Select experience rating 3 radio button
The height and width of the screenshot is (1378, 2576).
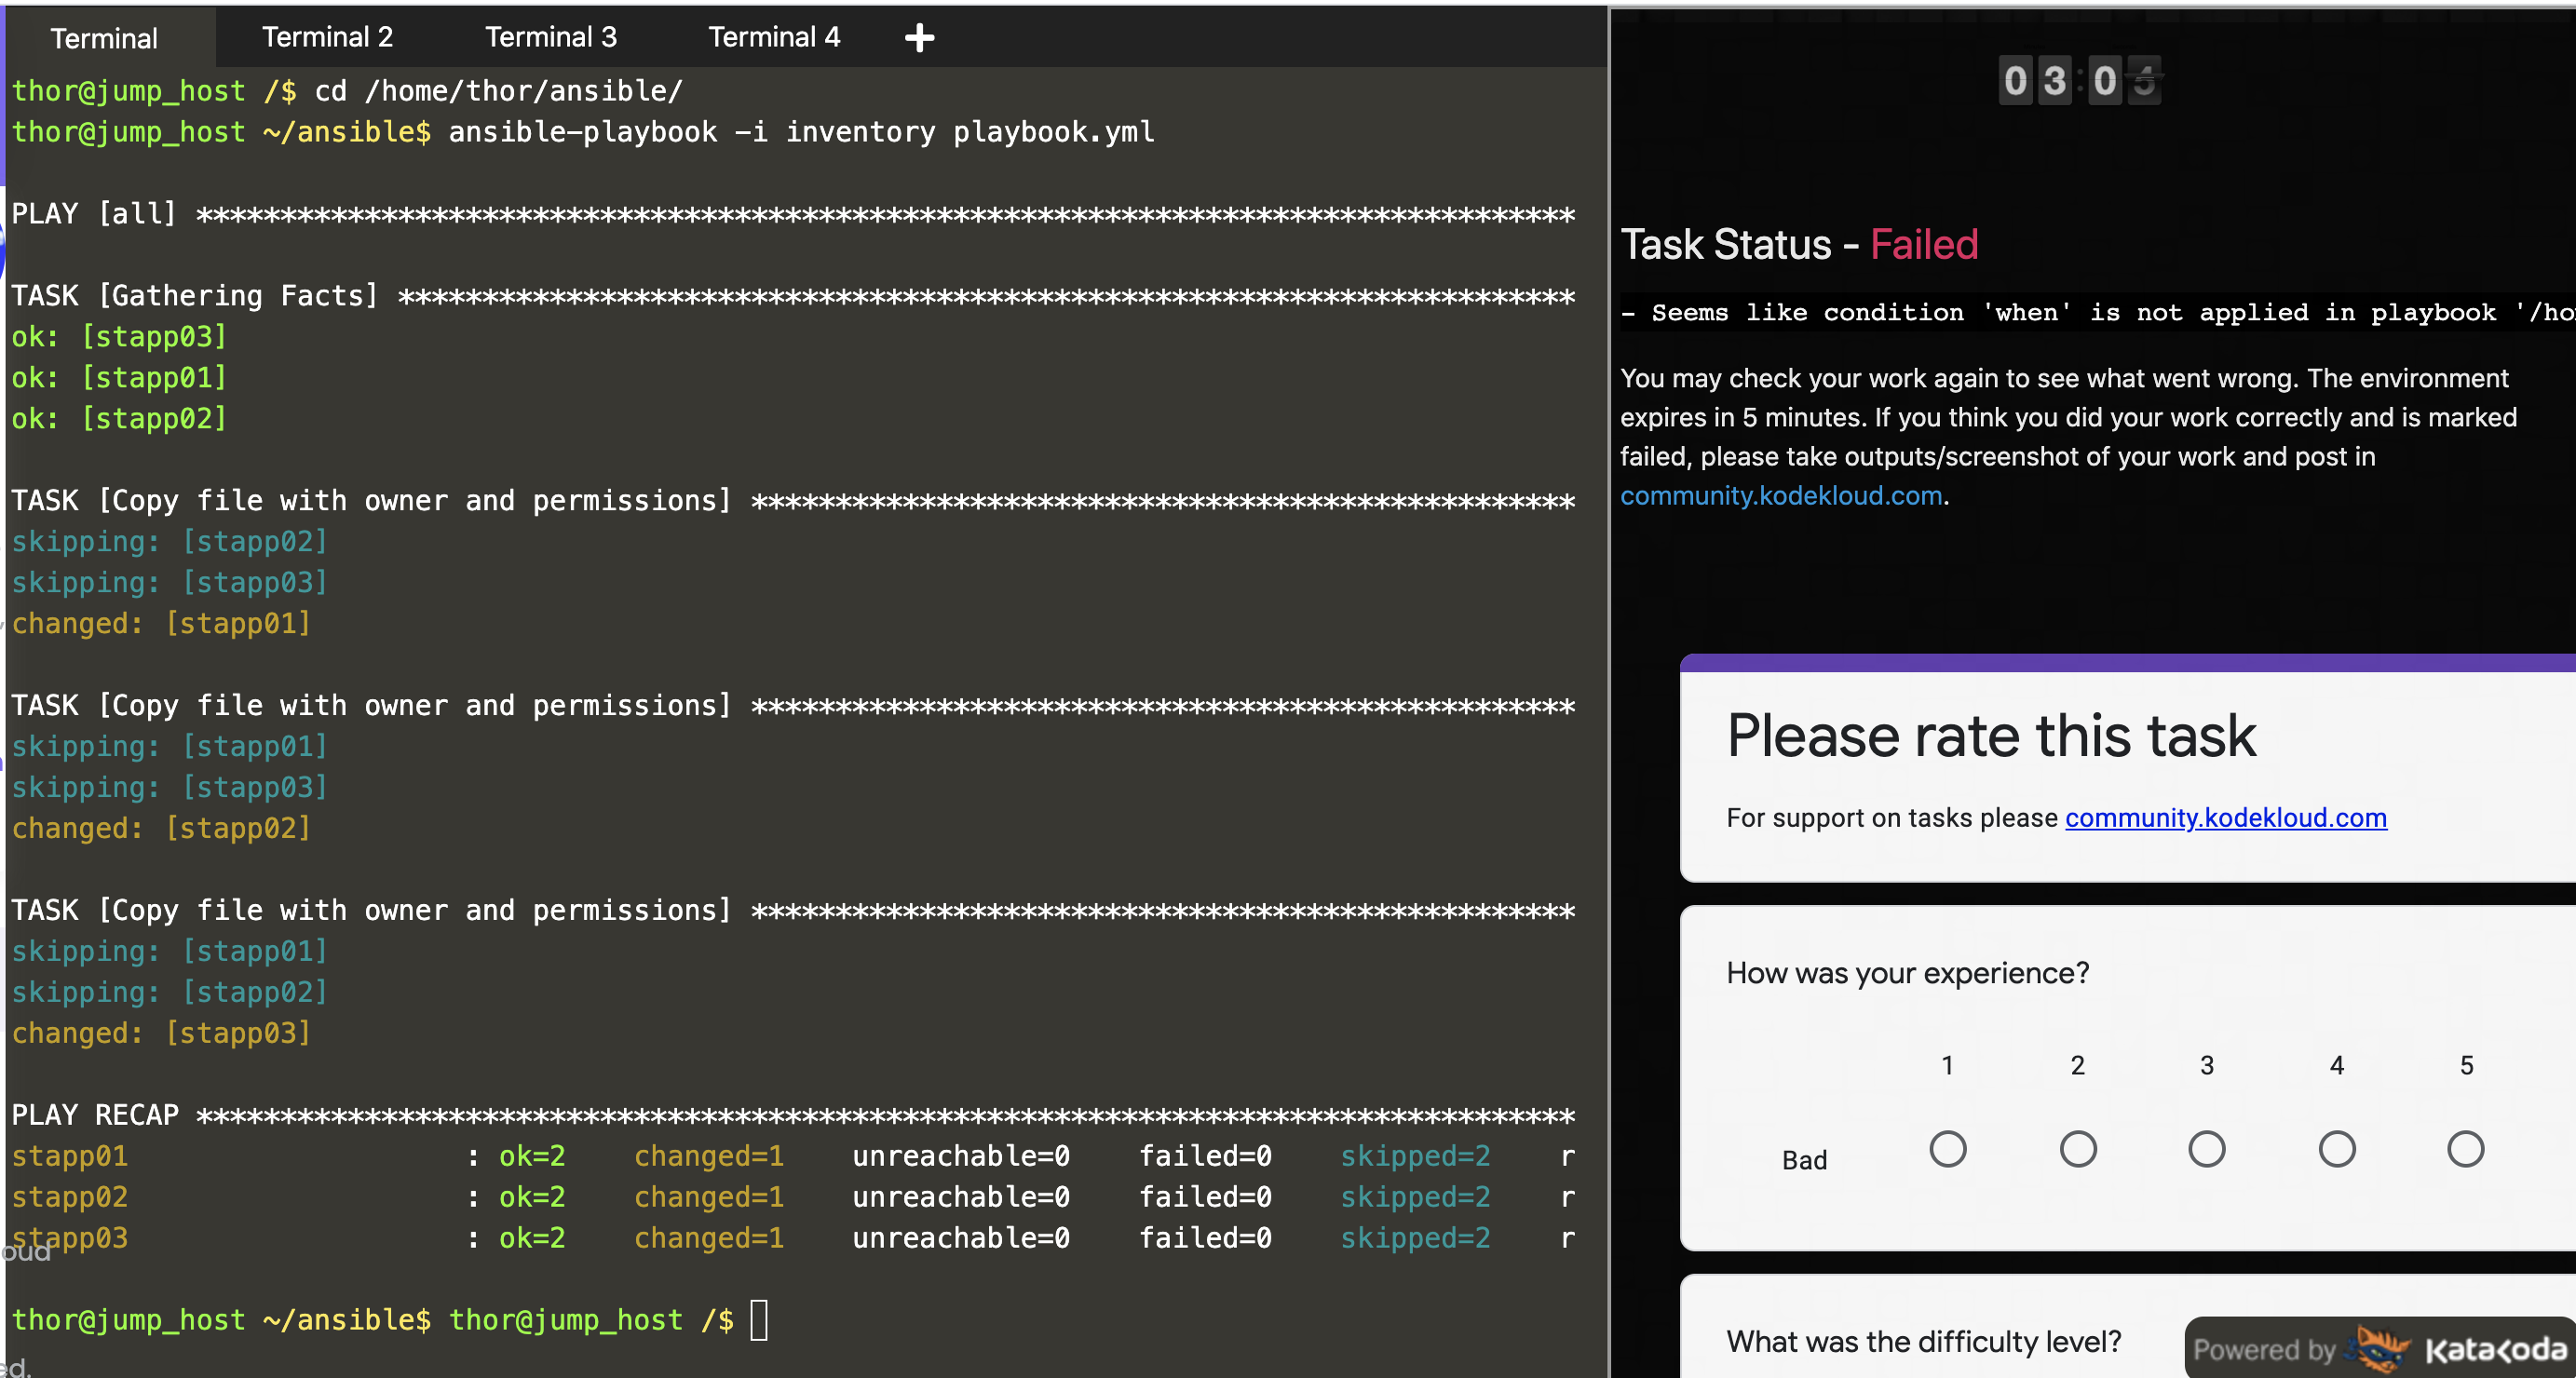click(x=2206, y=1149)
